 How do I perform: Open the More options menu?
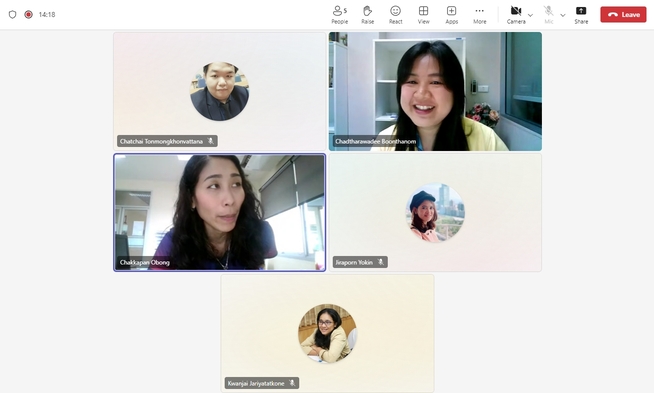point(480,15)
